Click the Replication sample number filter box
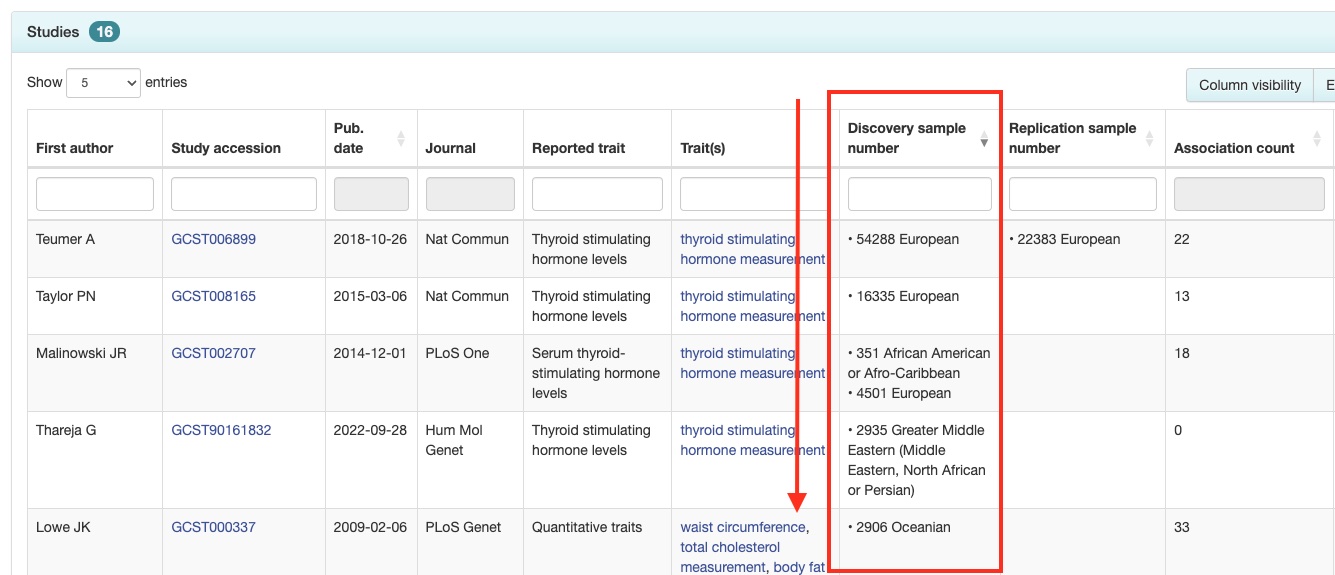The width and height of the screenshot is (1335, 575). 1083,194
